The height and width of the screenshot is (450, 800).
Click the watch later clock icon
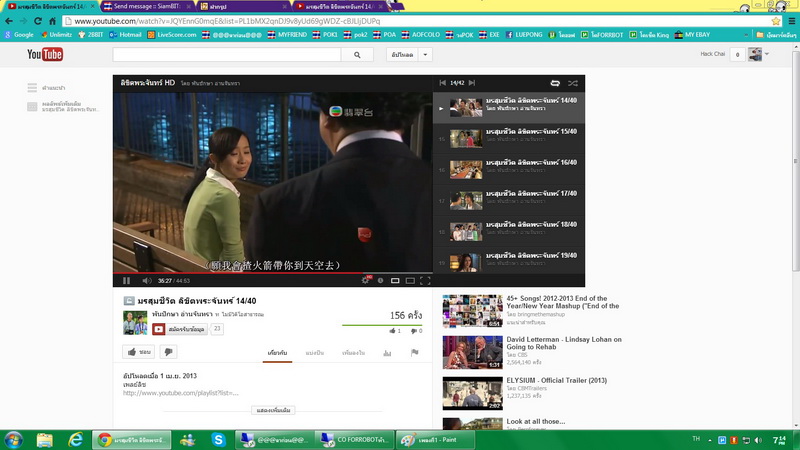(x=380, y=281)
